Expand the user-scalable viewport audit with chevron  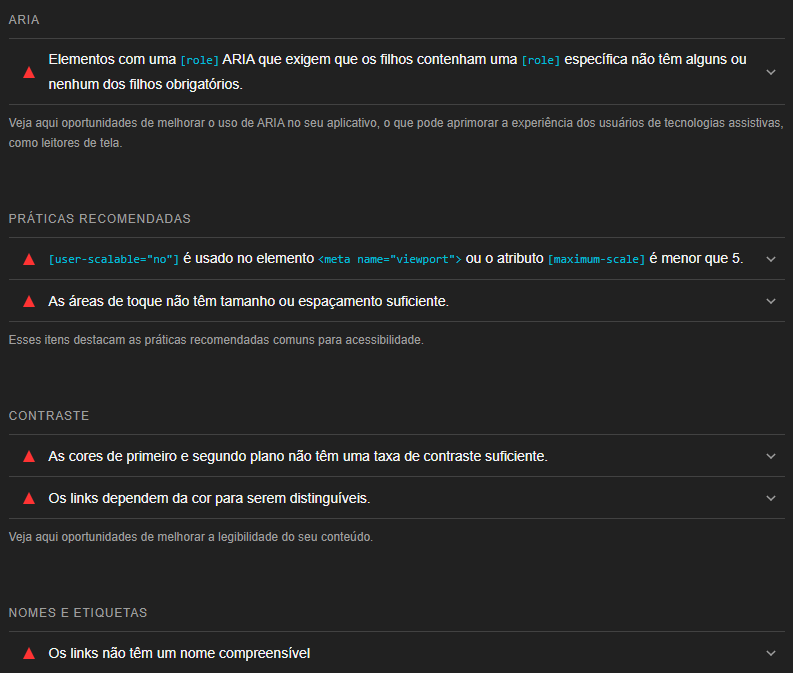770,259
